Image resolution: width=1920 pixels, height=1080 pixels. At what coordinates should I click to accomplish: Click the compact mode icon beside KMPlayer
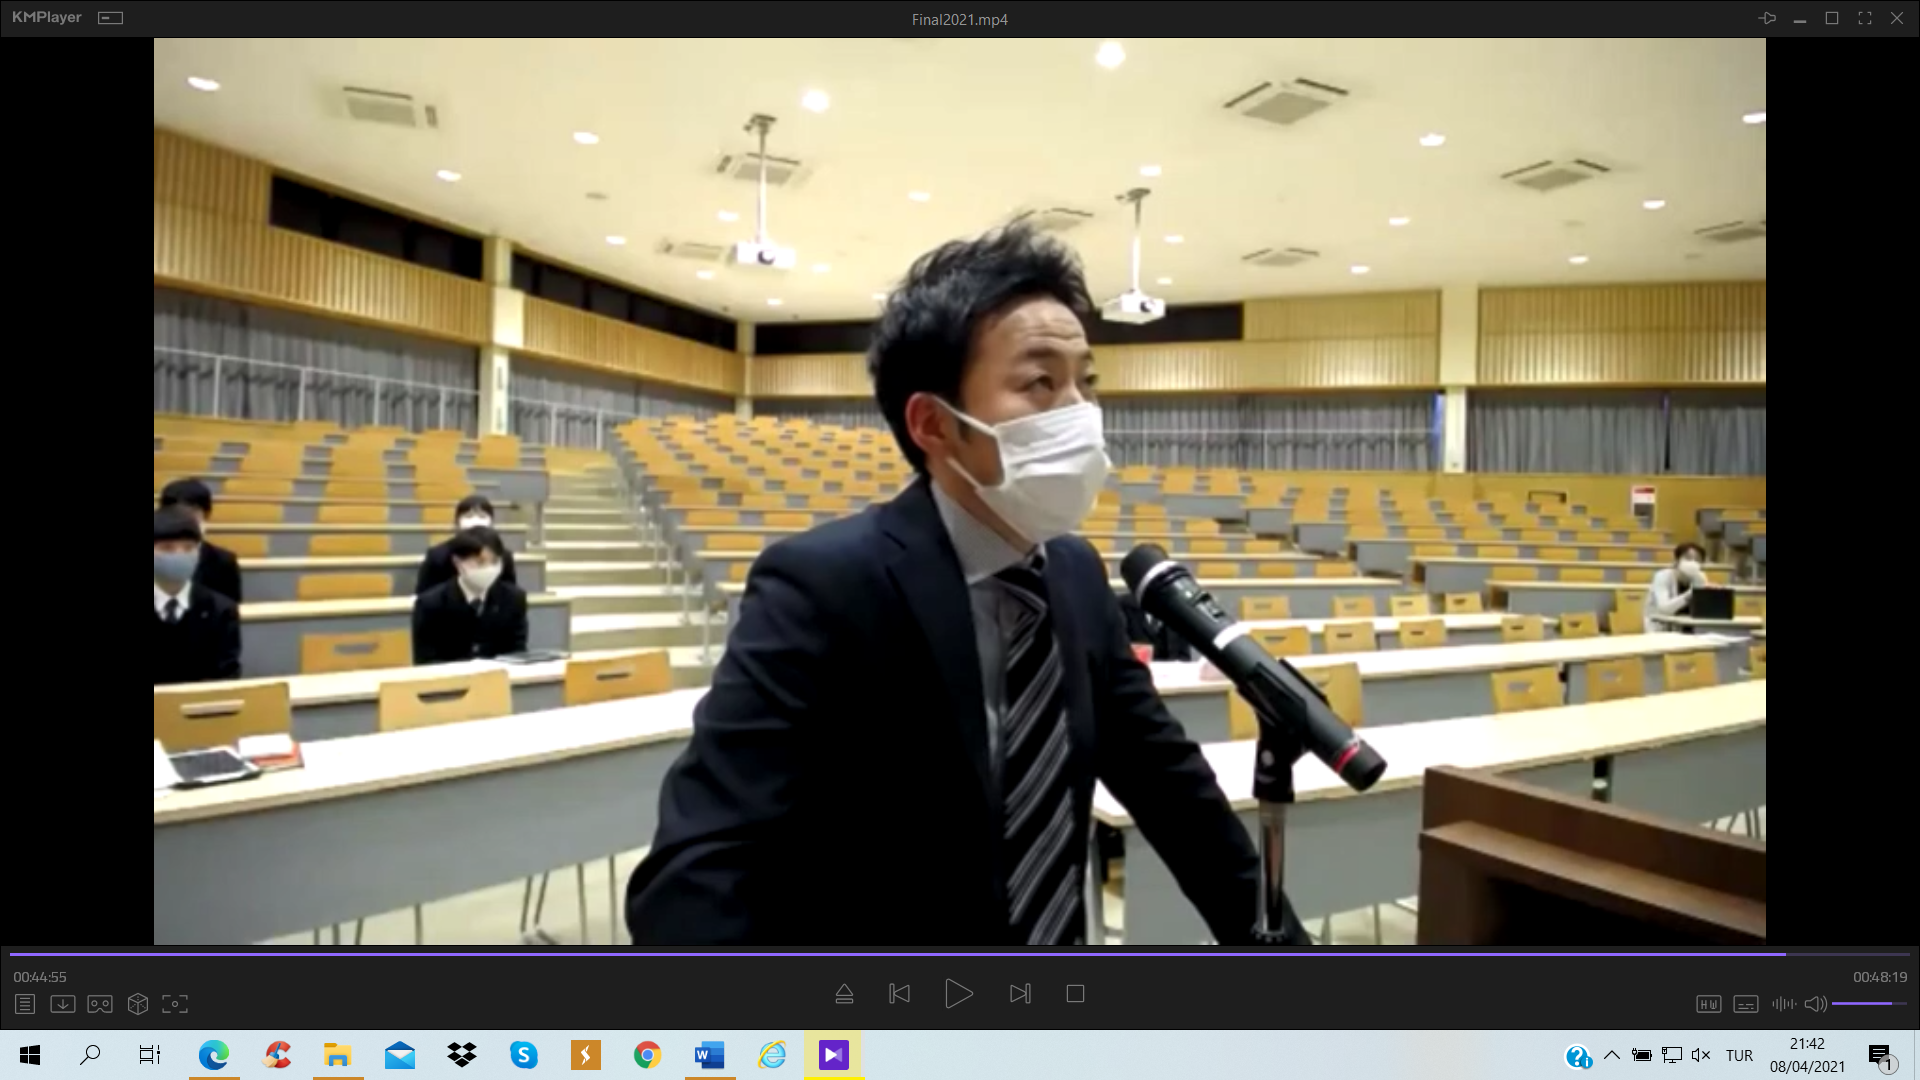[110, 18]
